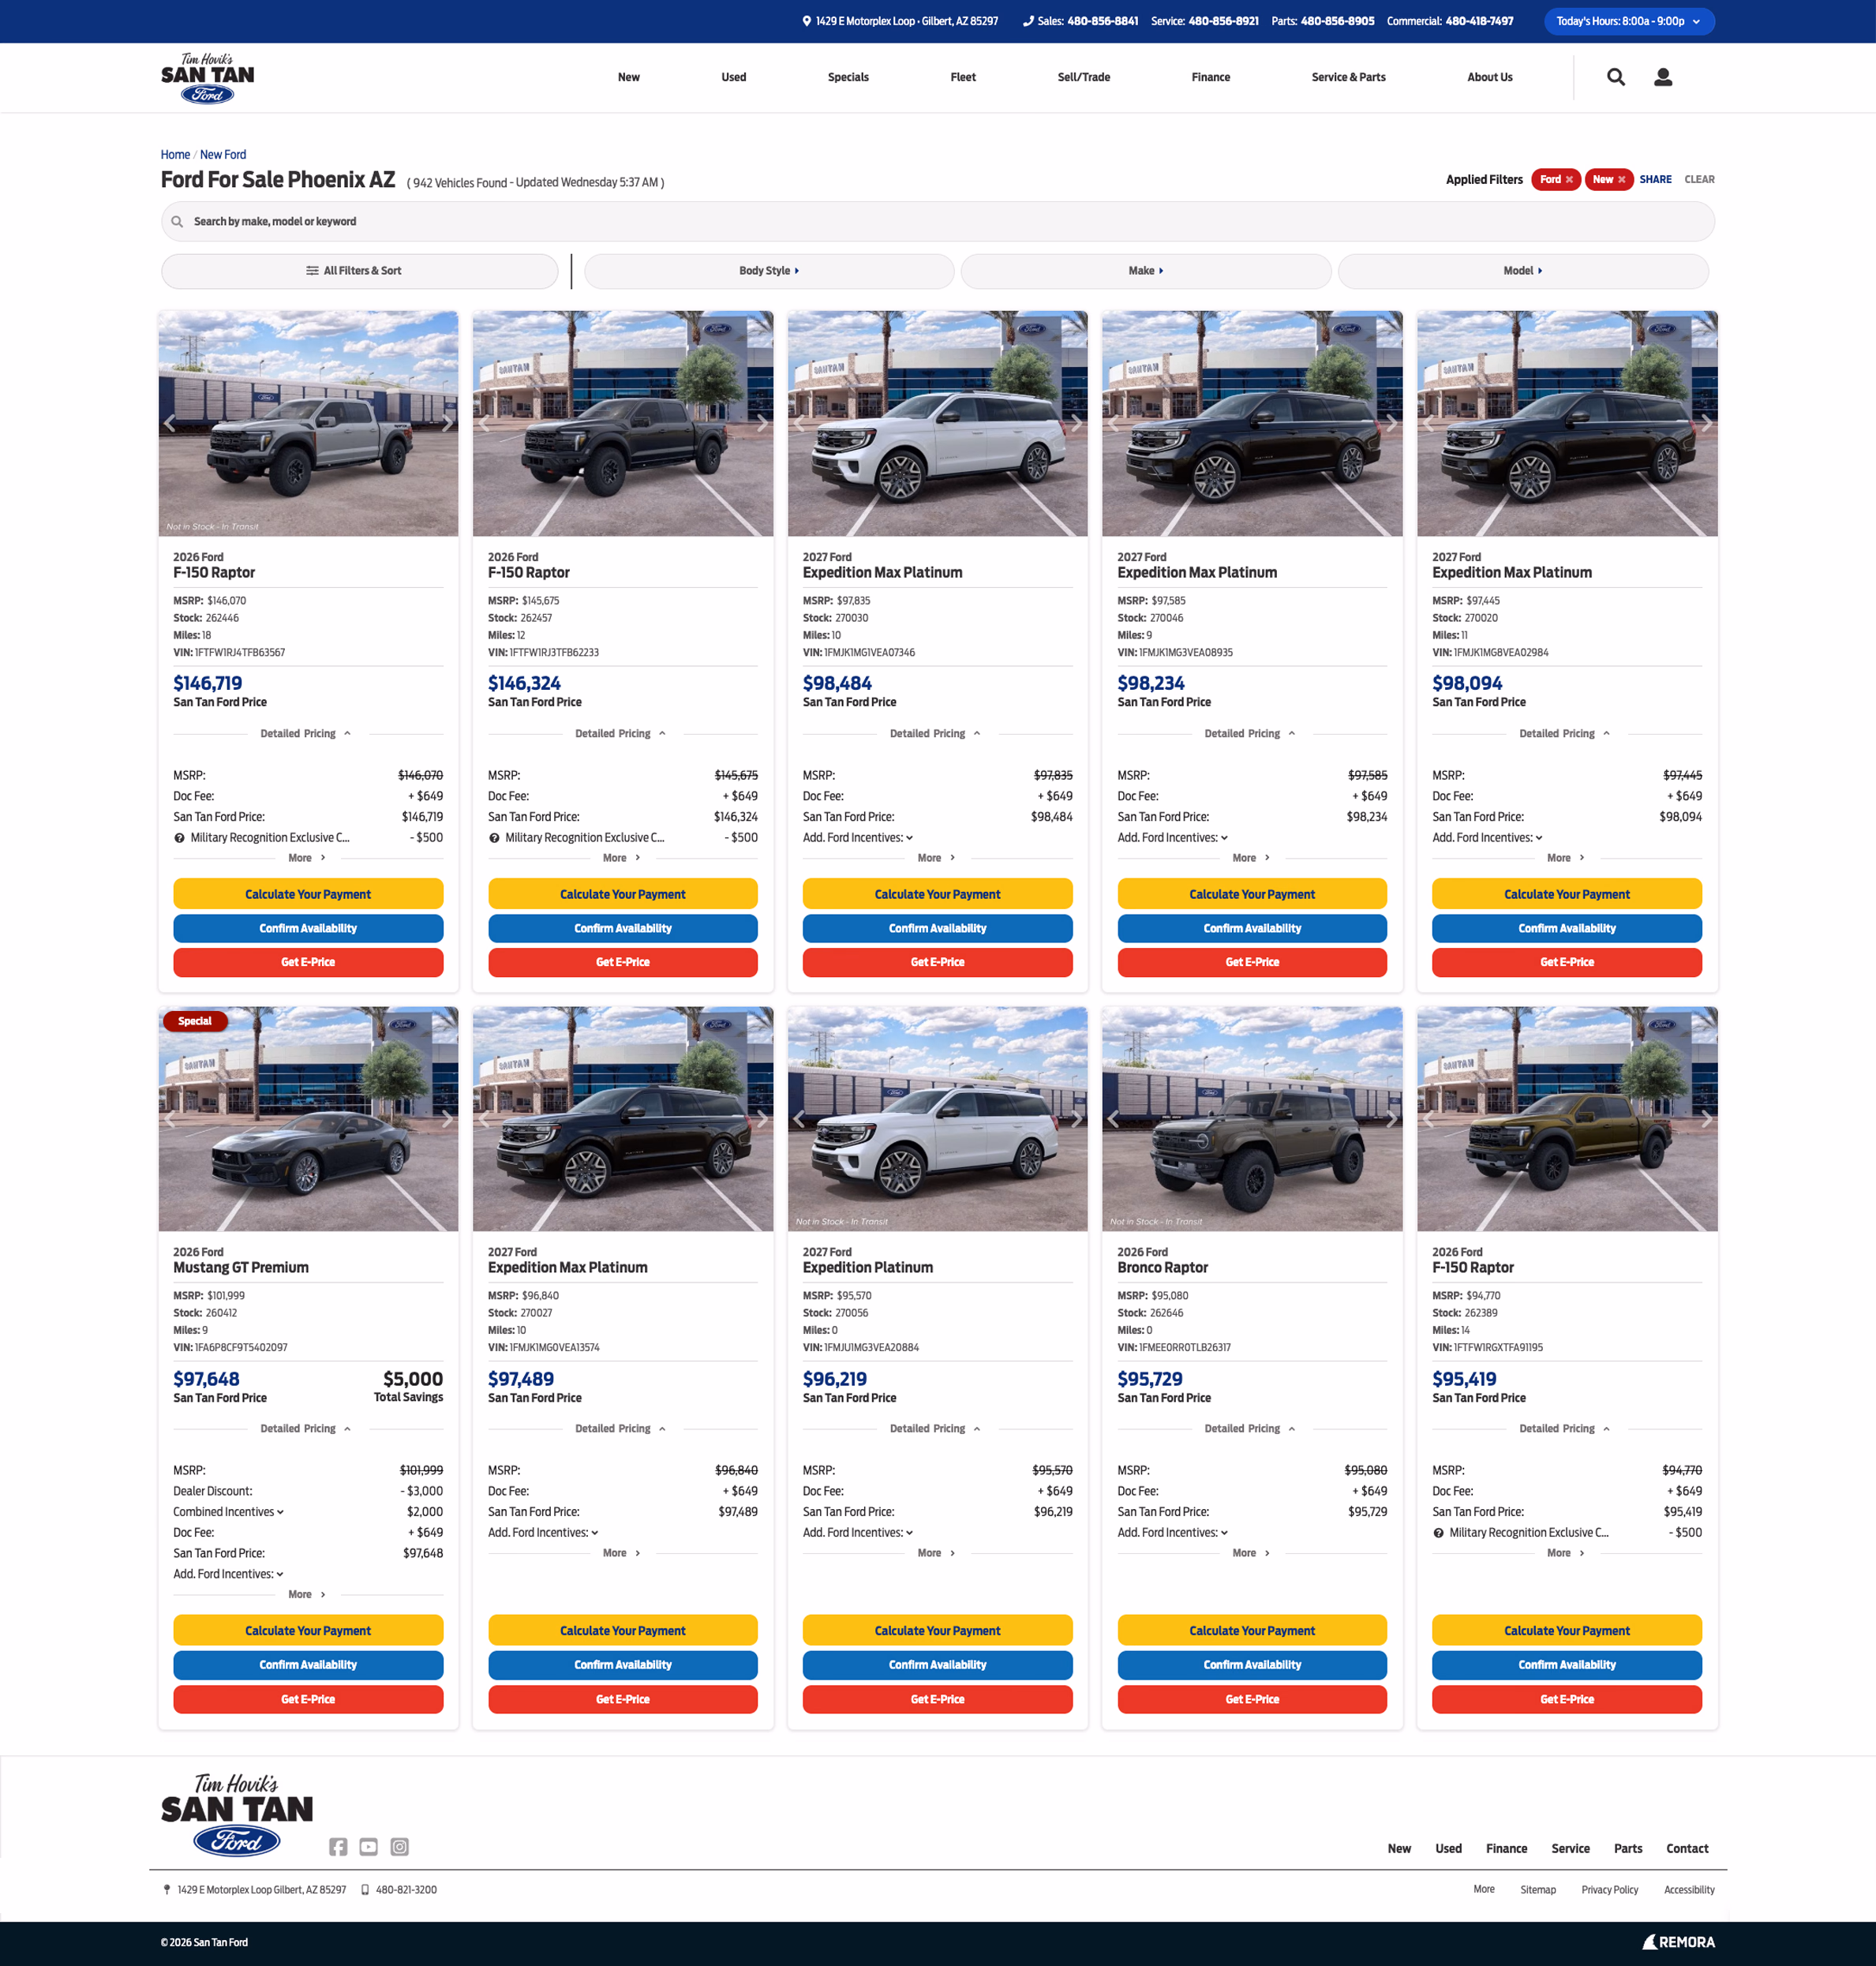Viewport: 1876px width, 1966px height.
Task: Open the Fleet menu item
Action: (963, 77)
